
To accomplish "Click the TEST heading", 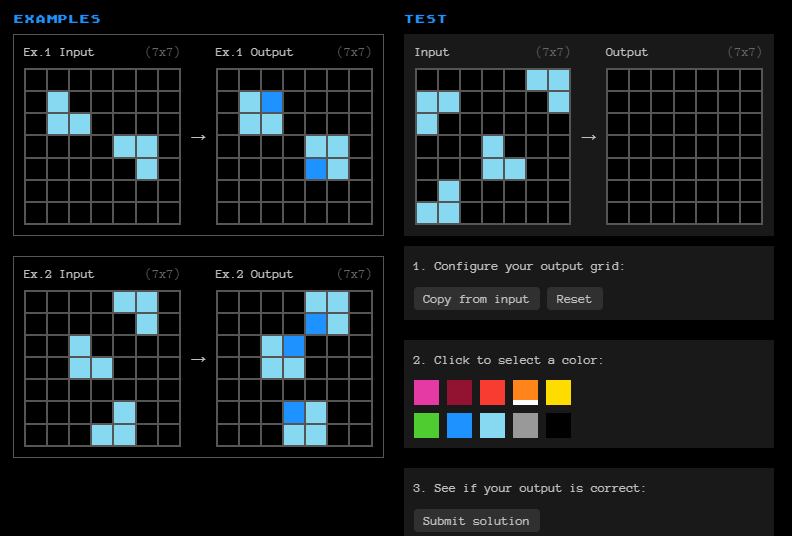I will tap(425, 19).
